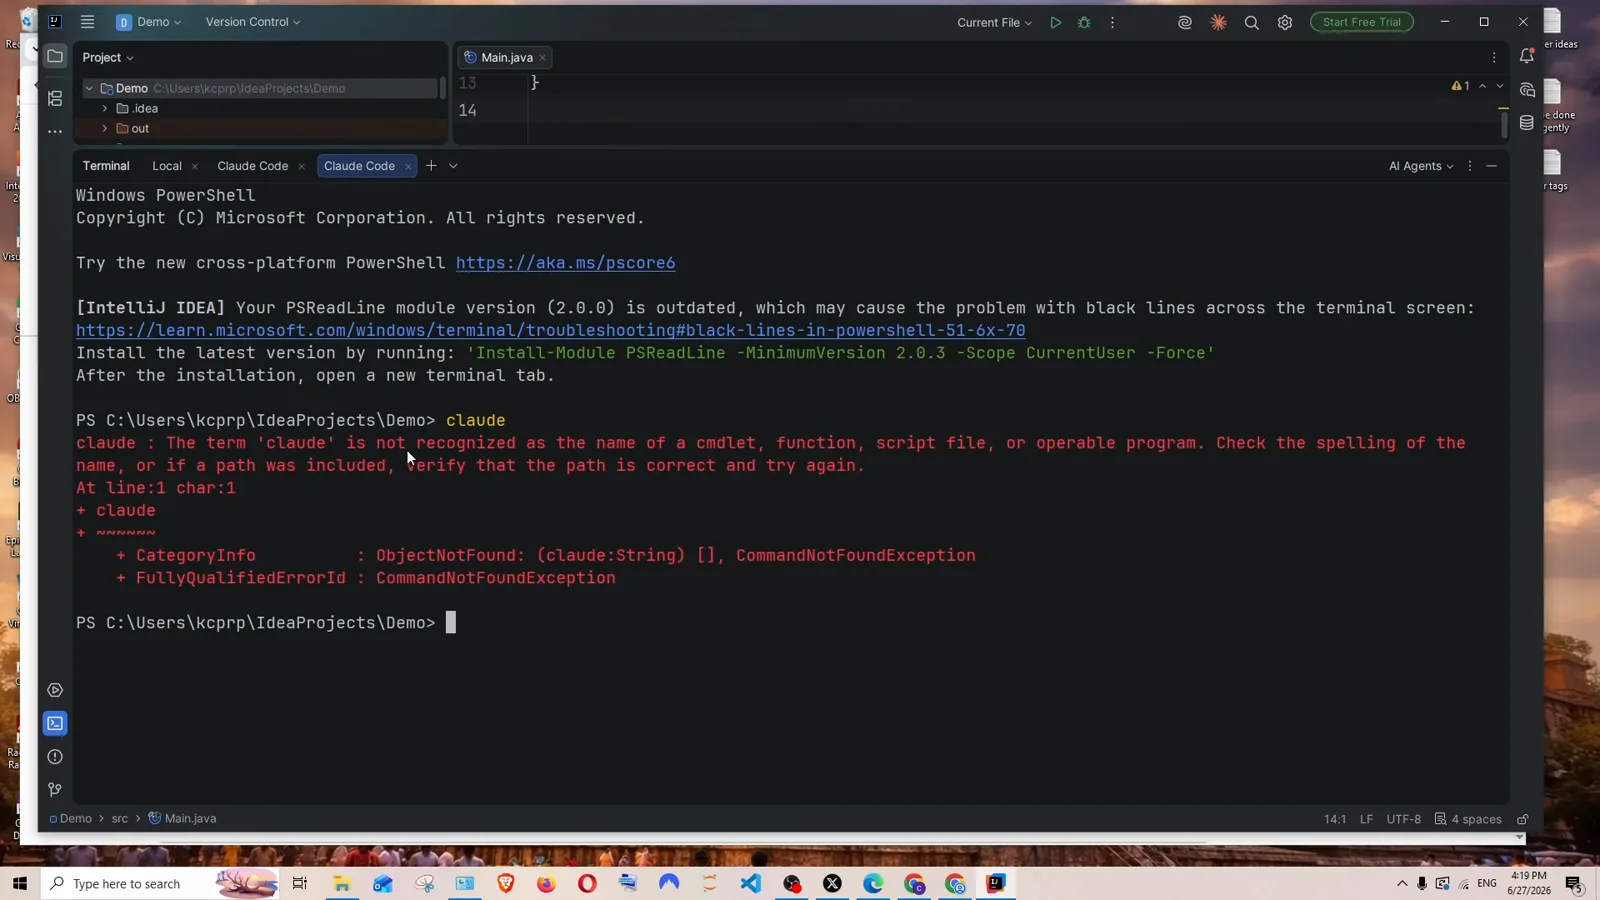Screen dimensions: 1600x900
Task: Open the Version Control dropdown
Action: pyautogui.click(x=253, y=22)
